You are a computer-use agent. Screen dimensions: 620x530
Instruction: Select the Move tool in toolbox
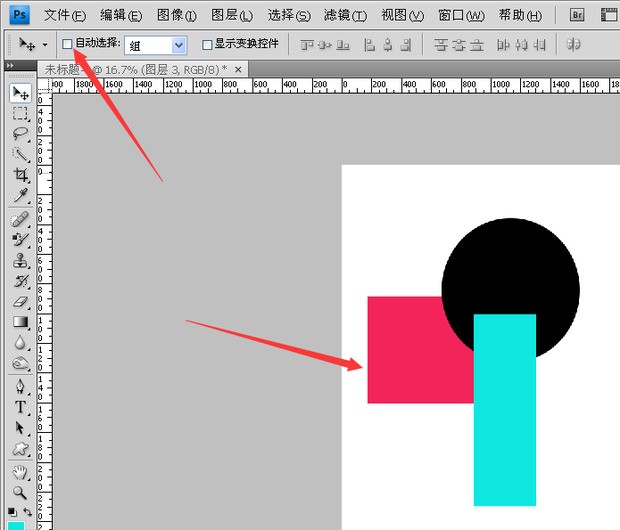pos(20,93)
